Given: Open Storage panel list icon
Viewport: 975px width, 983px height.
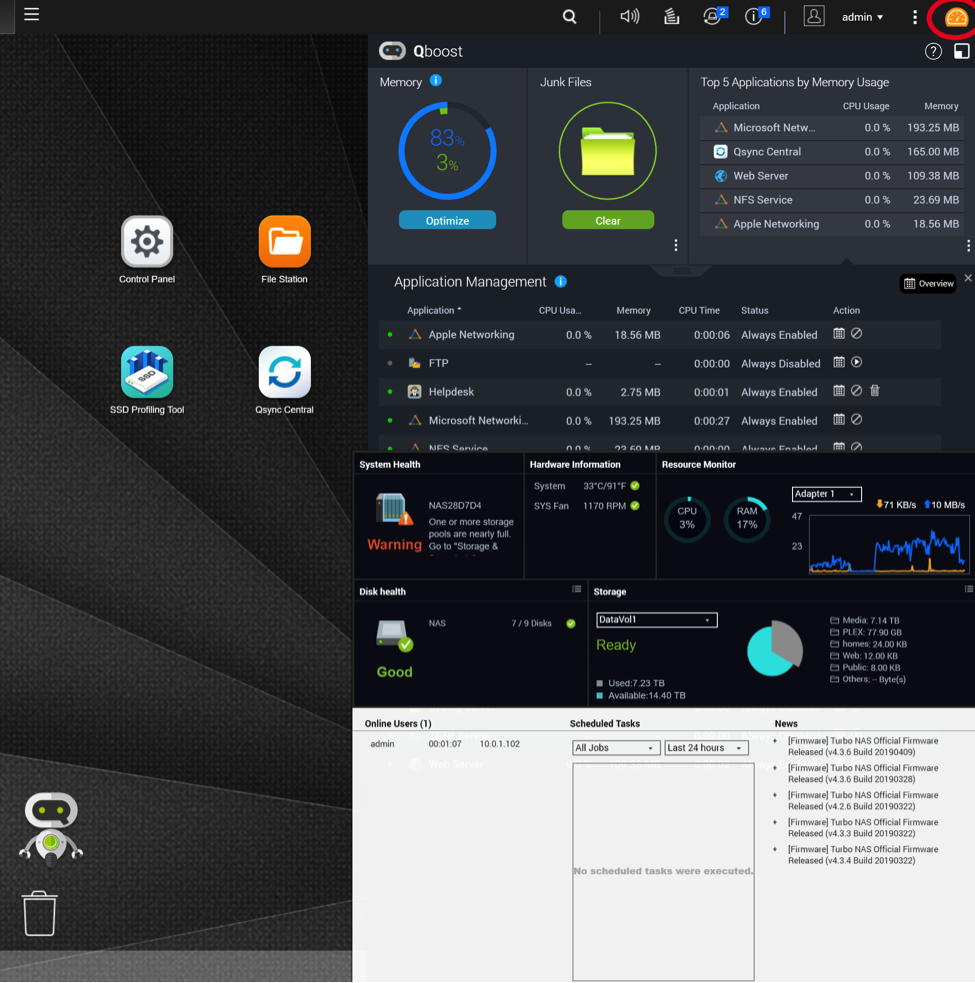Looking at the screenshot, I should [x=968, y=589].
